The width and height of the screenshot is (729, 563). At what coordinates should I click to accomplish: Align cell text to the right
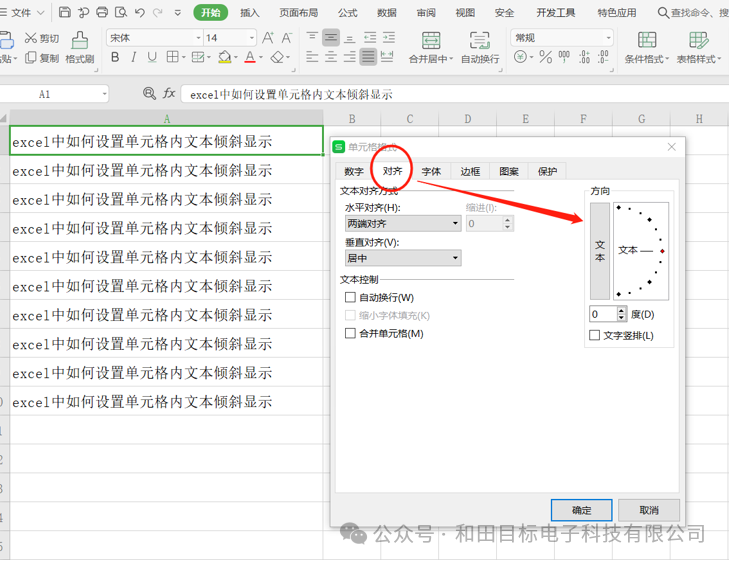pos(349,57)
